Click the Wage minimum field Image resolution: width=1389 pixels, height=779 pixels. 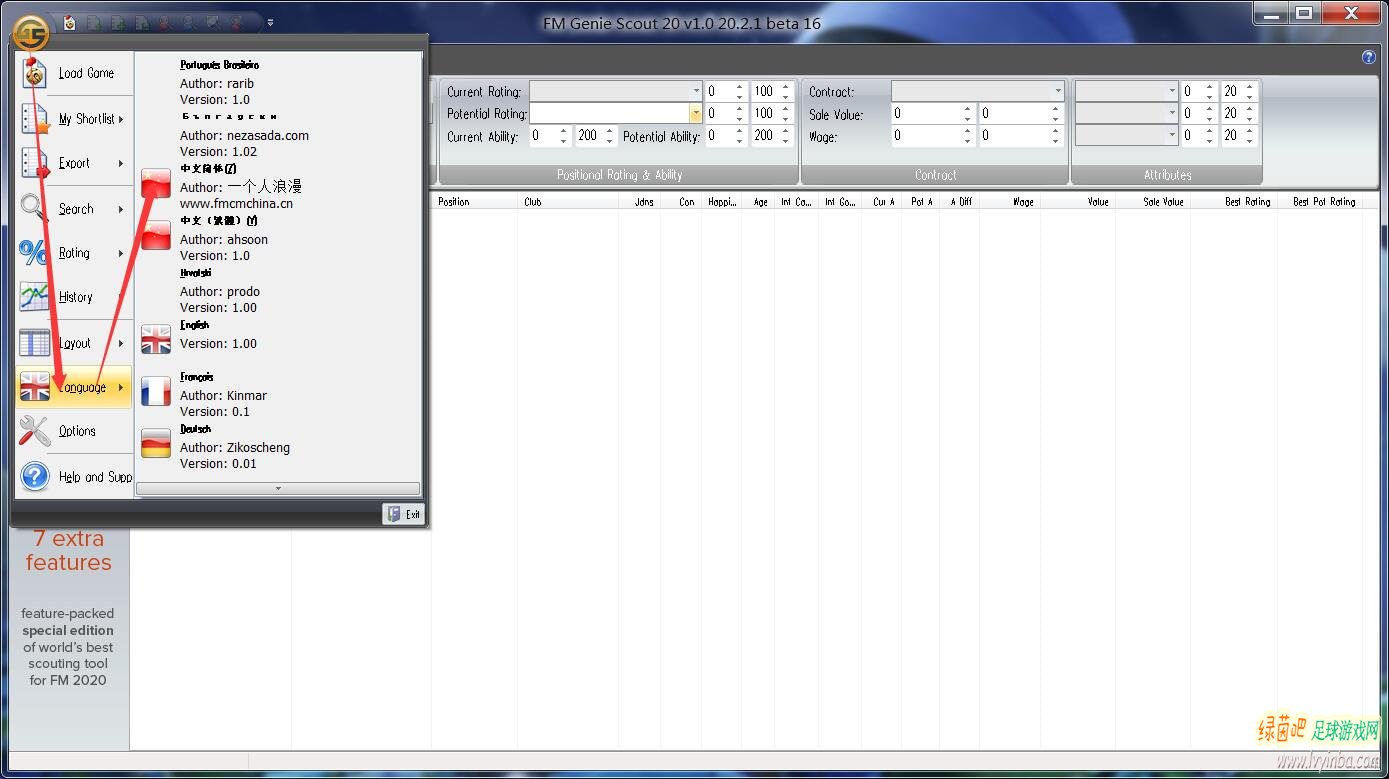926,136
